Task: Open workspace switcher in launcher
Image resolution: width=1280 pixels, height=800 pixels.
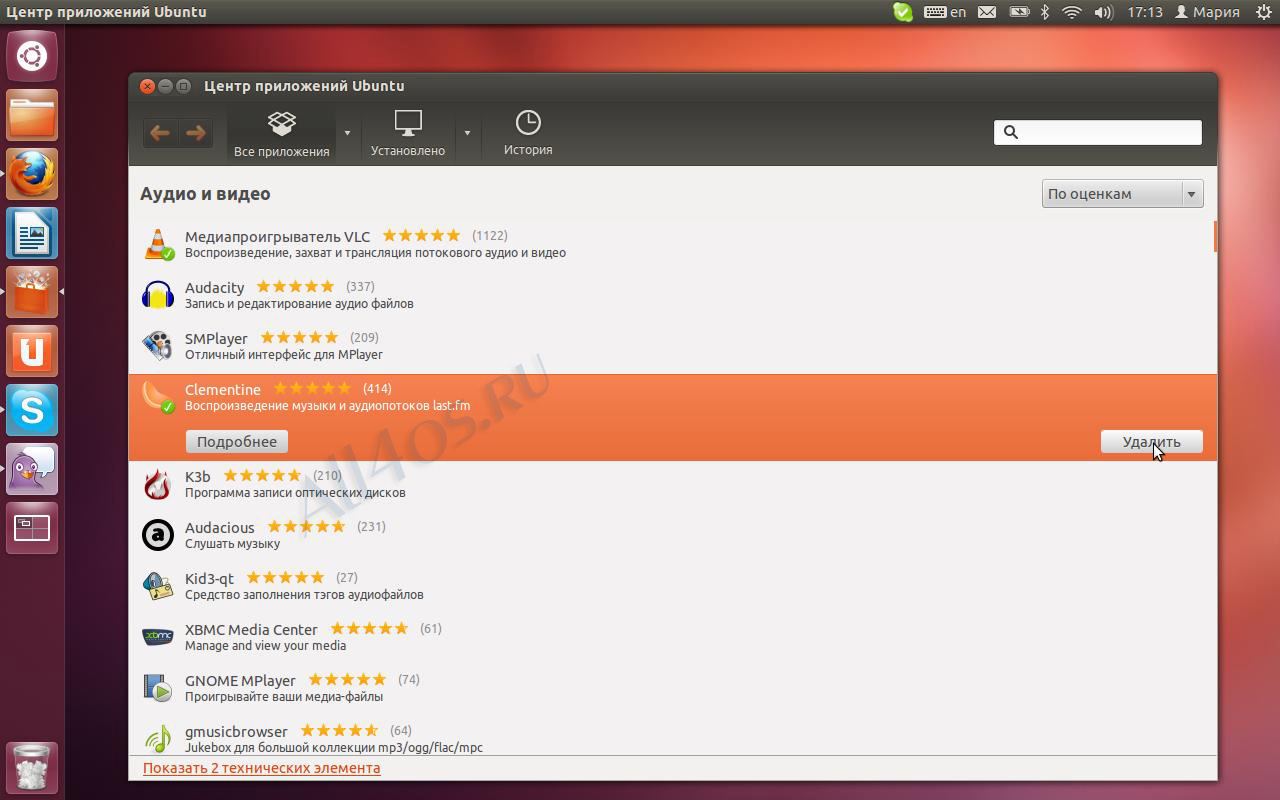Action: pos(32,528)
